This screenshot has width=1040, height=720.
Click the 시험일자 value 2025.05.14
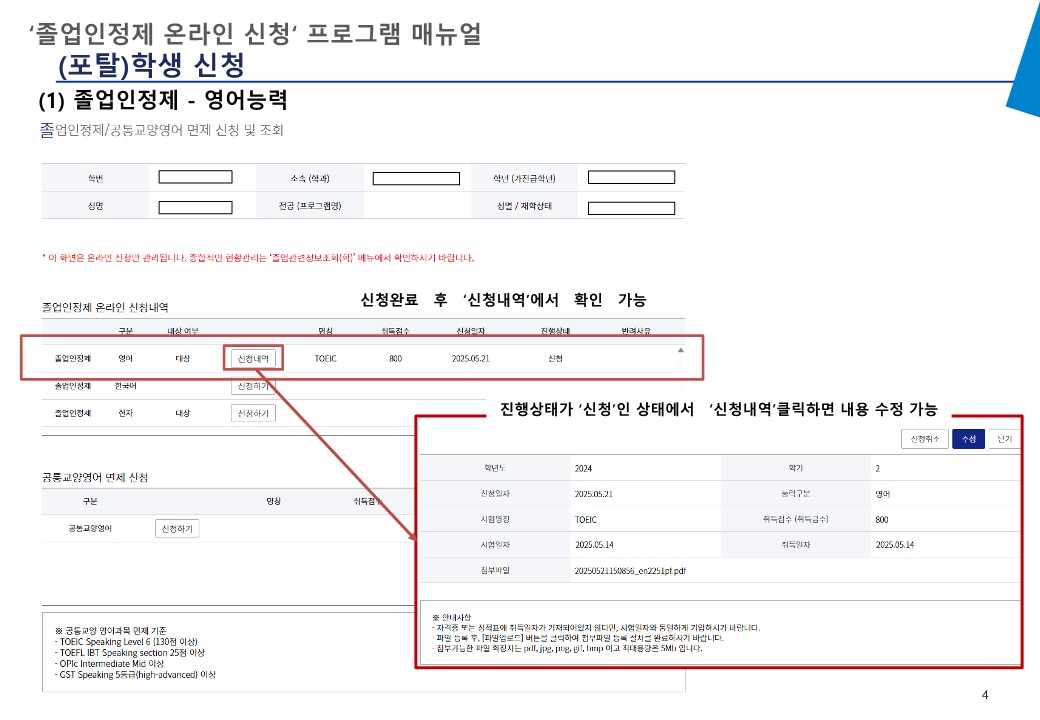594,545
